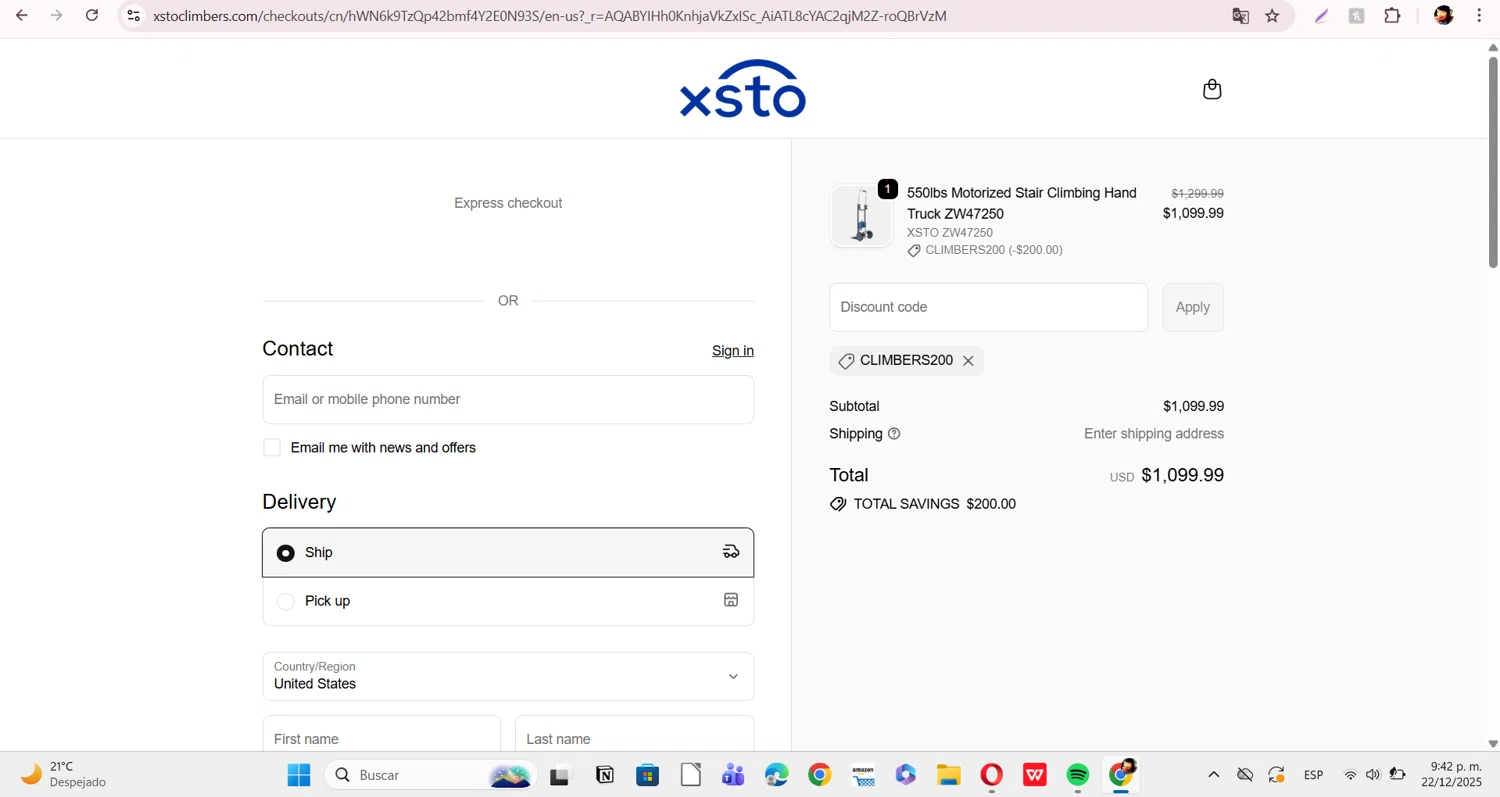Open the Wi-Fi network tray icon
The height and width of the screenshot is (797, 1500).
[1350, 775]
